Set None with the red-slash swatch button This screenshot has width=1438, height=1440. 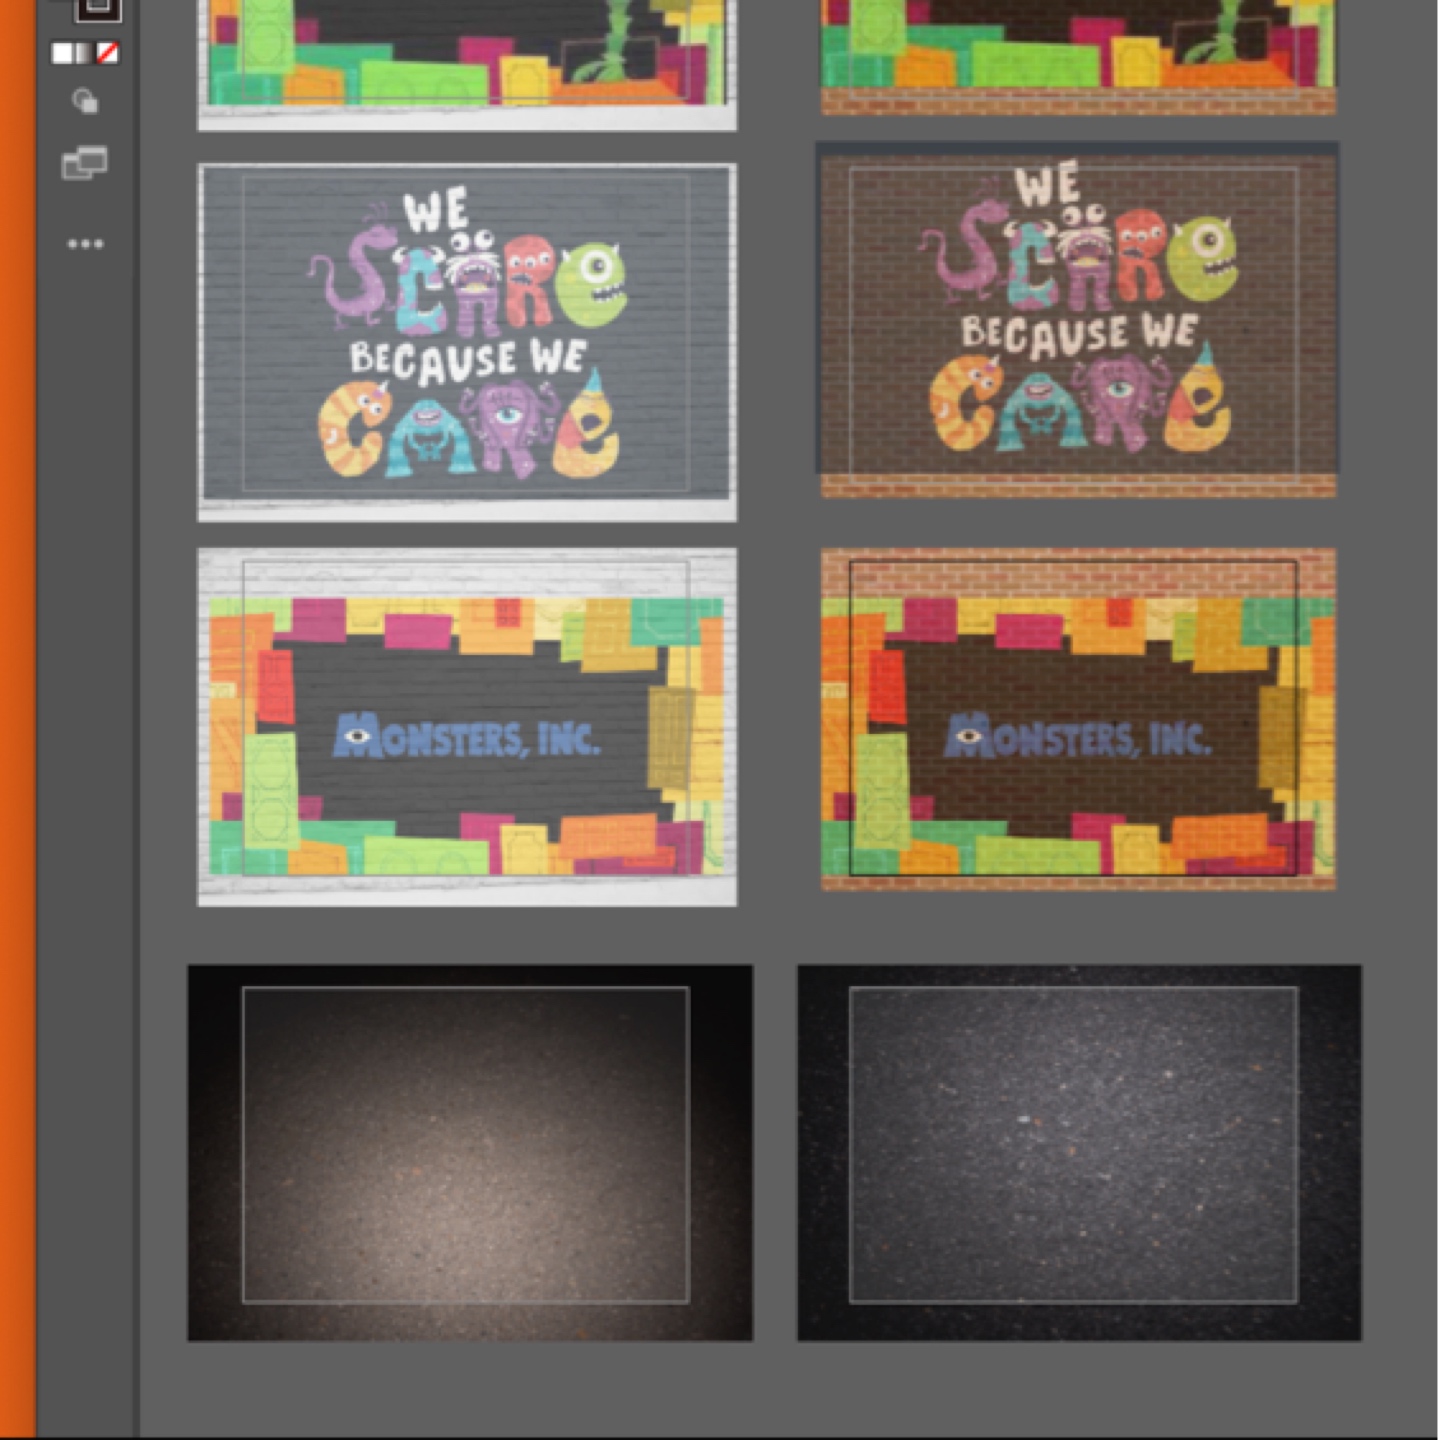click(107, 53)
